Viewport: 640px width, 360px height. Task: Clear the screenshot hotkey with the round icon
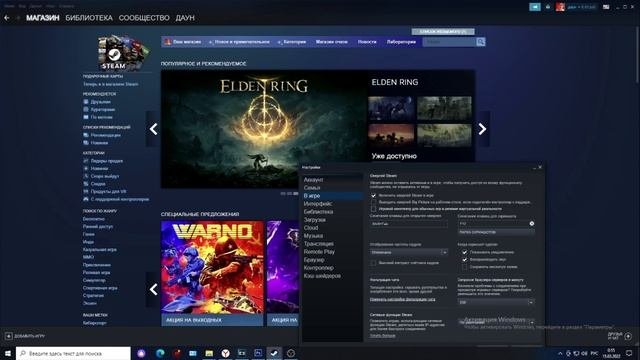point(531,224)
